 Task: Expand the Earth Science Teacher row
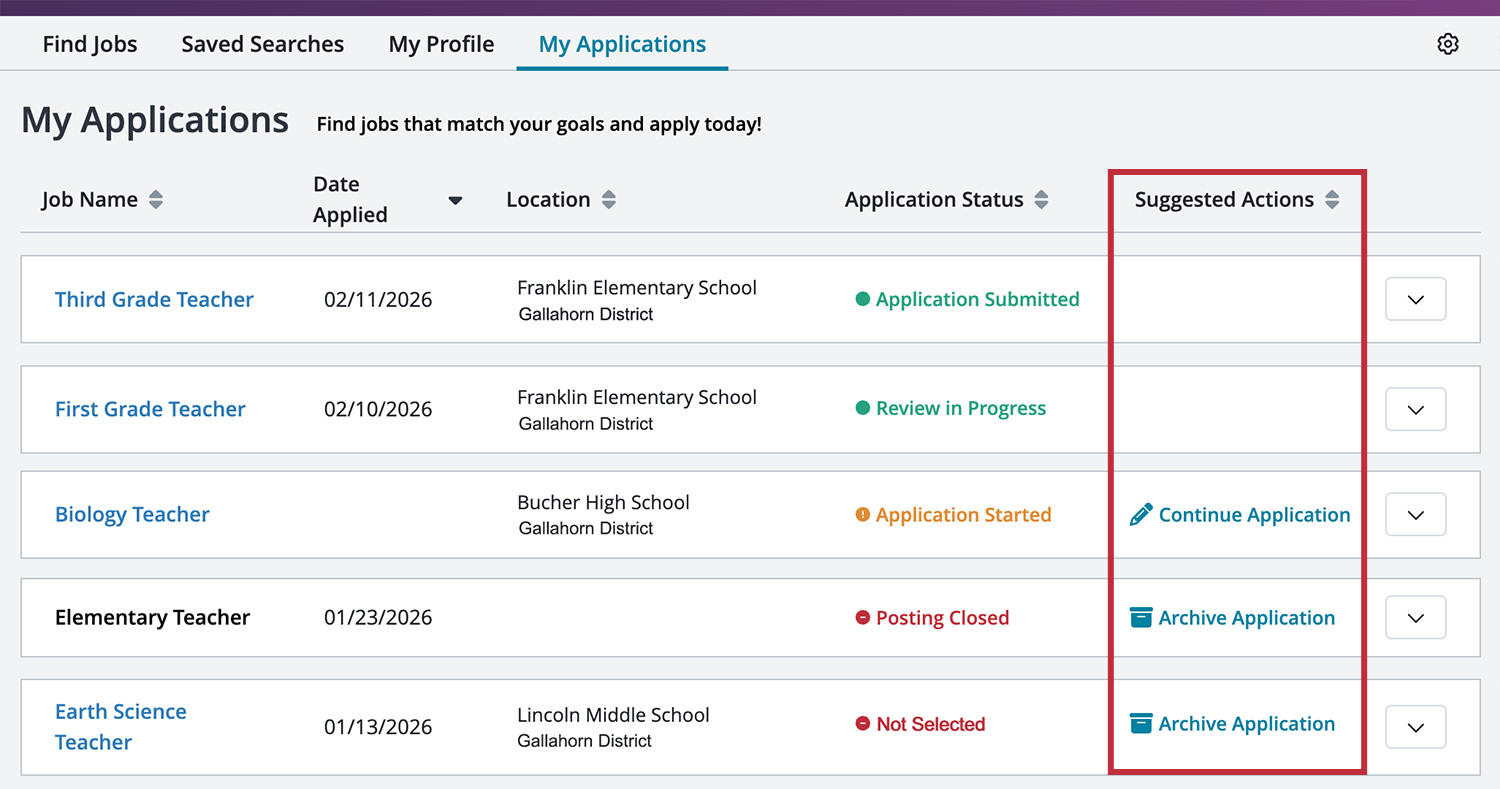[x=1415, y=727]
